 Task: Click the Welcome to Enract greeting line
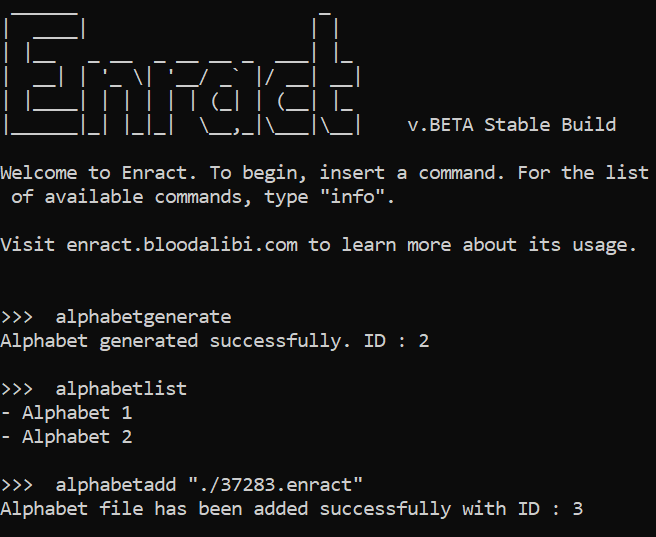[x=325, y=184]
